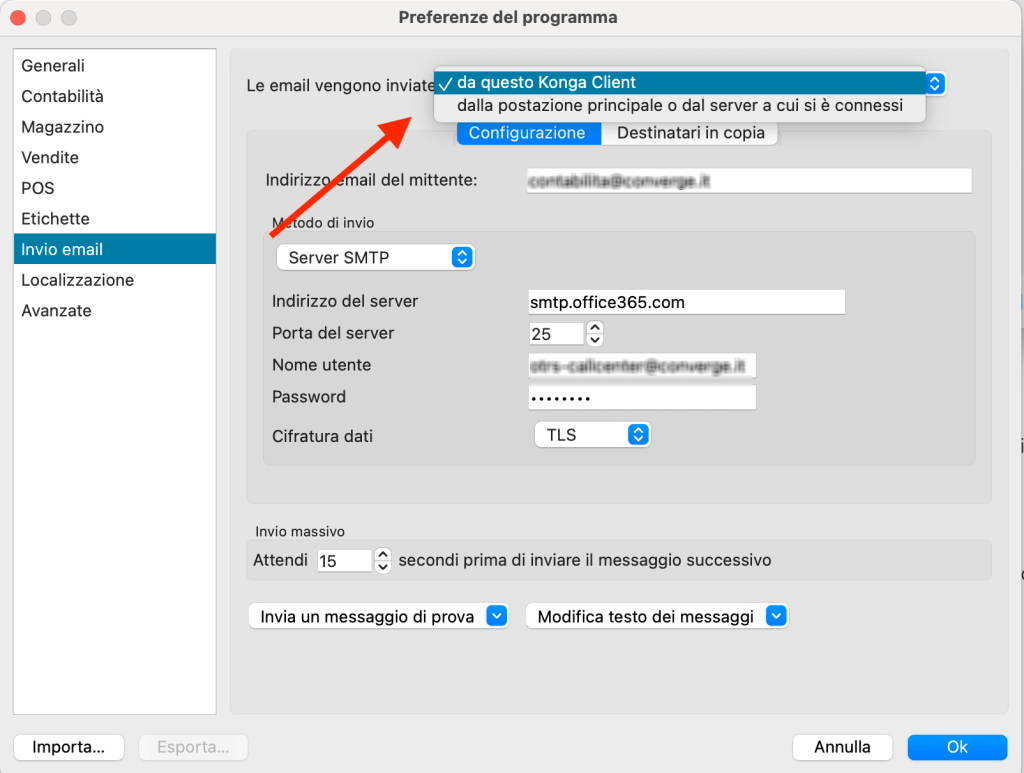Select Magazzino in the sidebar
The width and height of the screenshot is (1024, 773).
[x=63, y=127]
